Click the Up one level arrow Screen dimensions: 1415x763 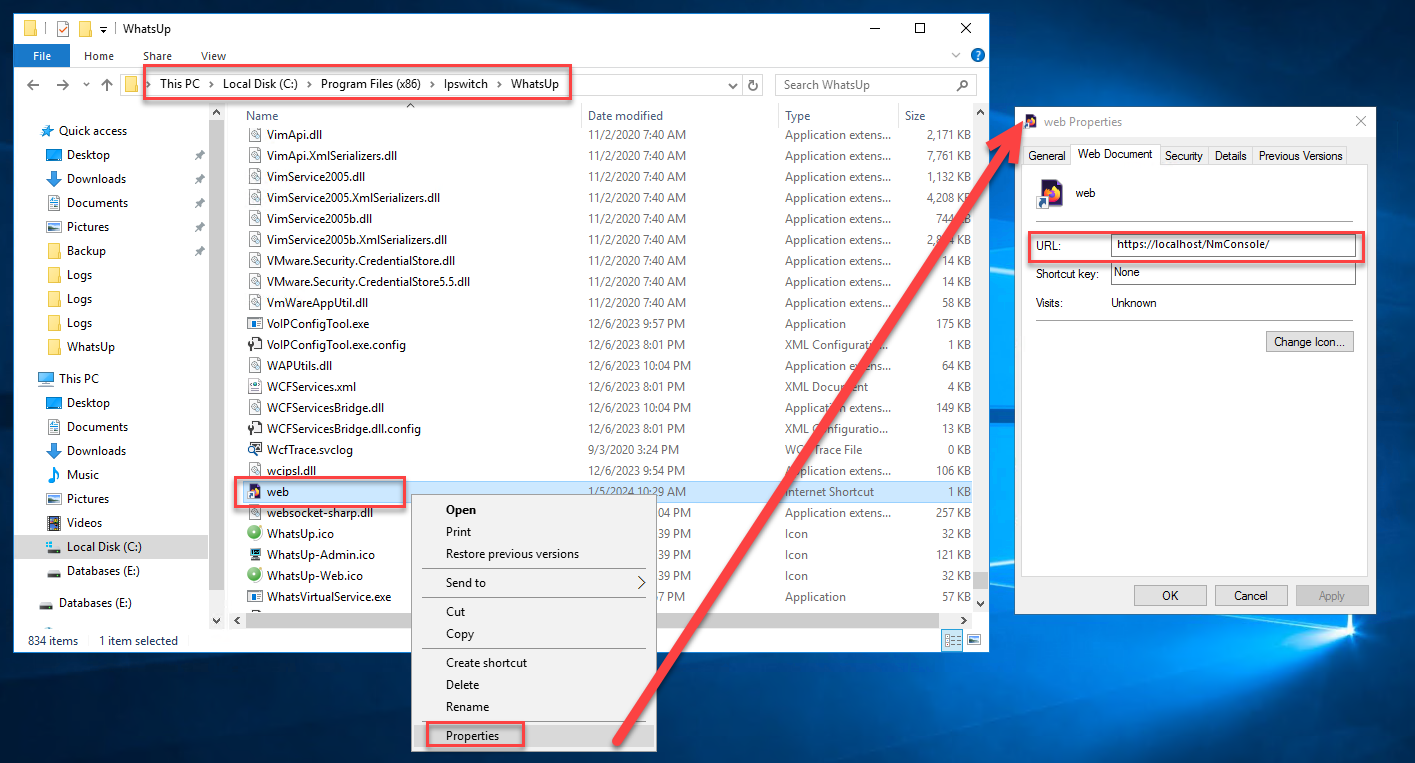(108, 85)
